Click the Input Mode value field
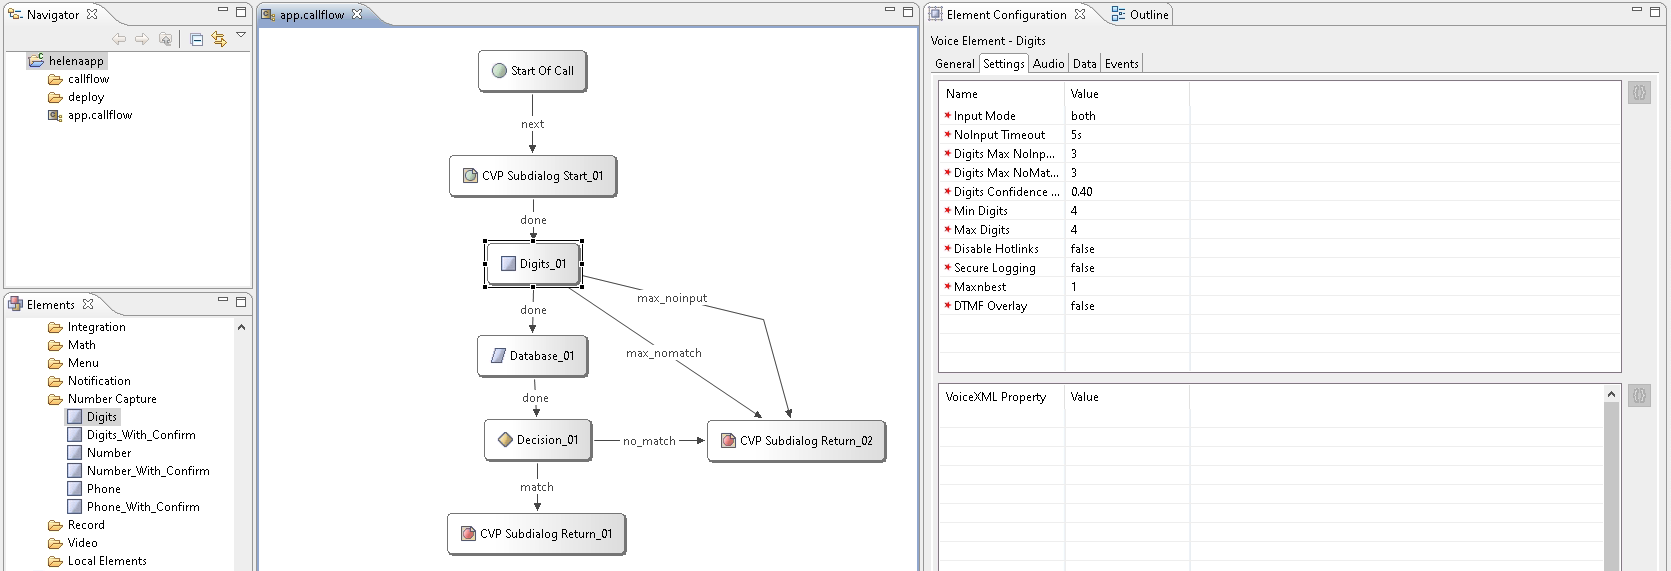This screenshot has height=571, width=1671. [x=1126, y=116]
